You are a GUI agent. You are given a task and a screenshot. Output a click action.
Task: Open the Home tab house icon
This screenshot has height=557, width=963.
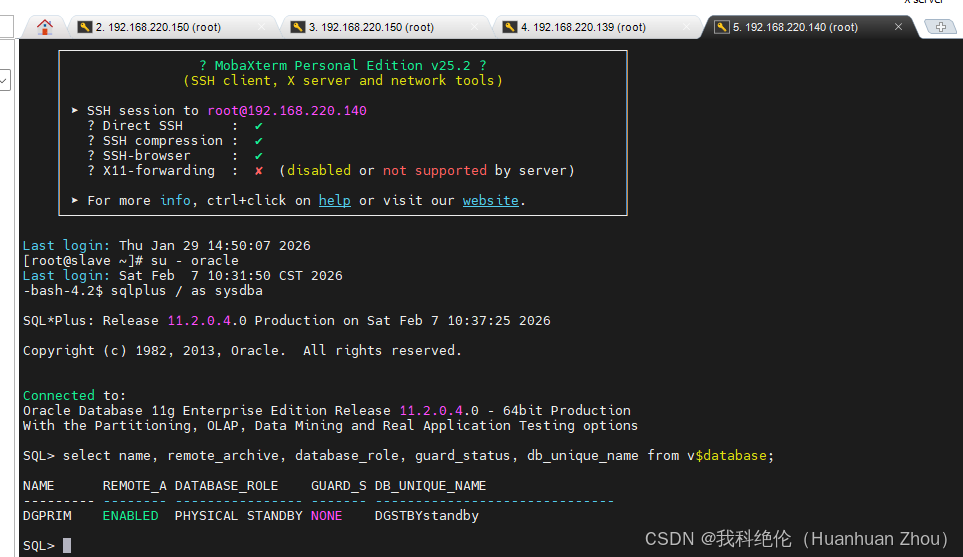(44, 27)
